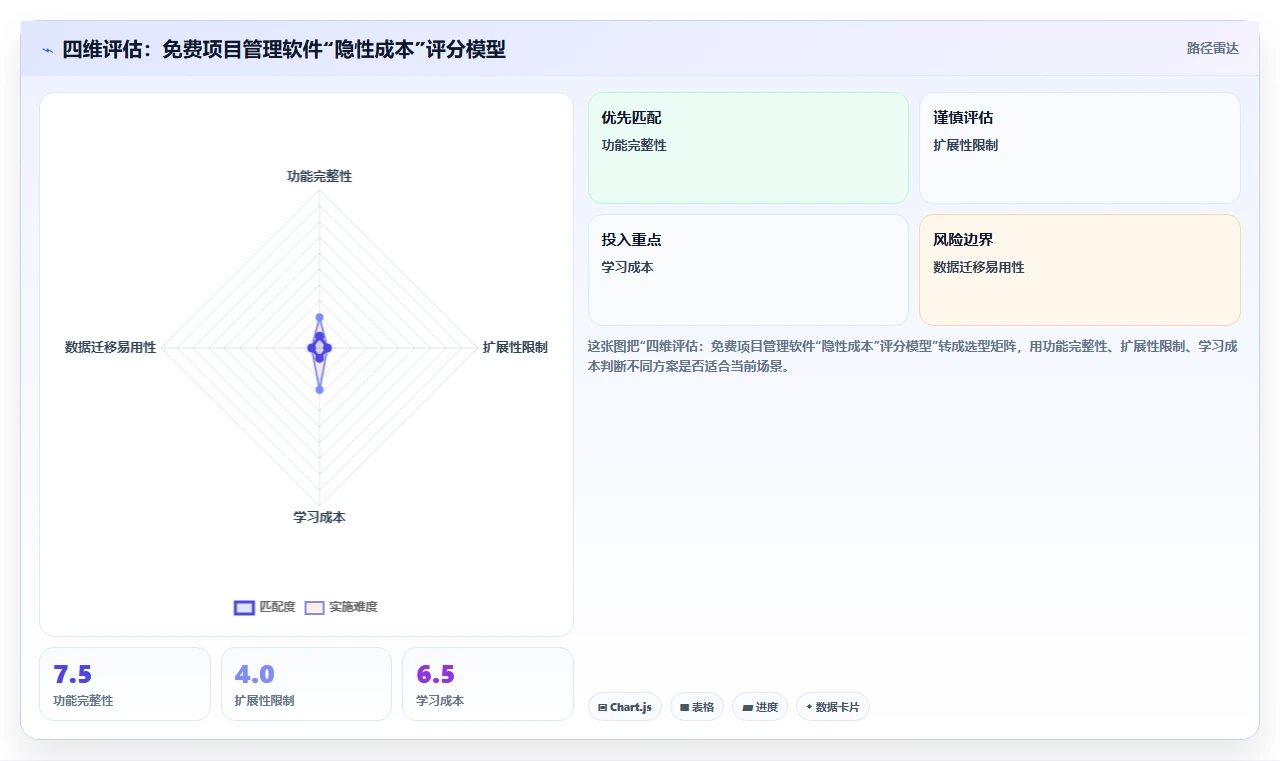Click the radar axis label 扩展性限制
The height and width of the screenshot is (761, 1280).
coord(515,347)
